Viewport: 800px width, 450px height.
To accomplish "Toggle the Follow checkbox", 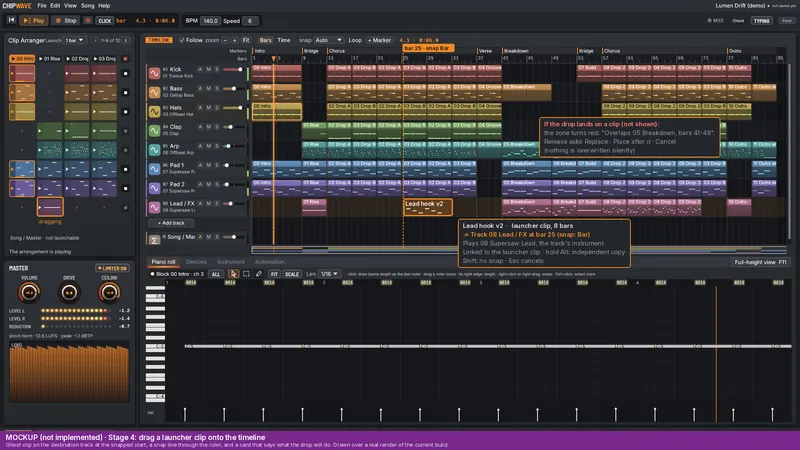I will [x=181, y=40].
